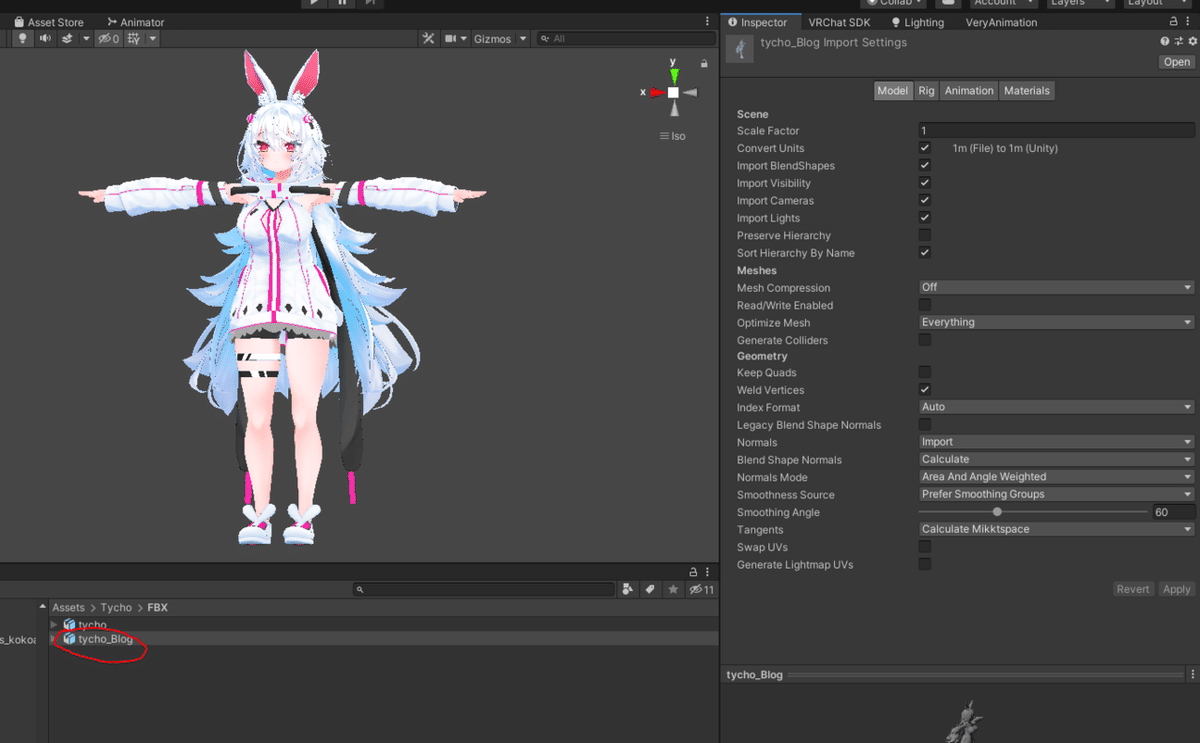Toggle scene lighting bulb icon
This screenshot has height=743, width=1200.
[x=23, y=38]
